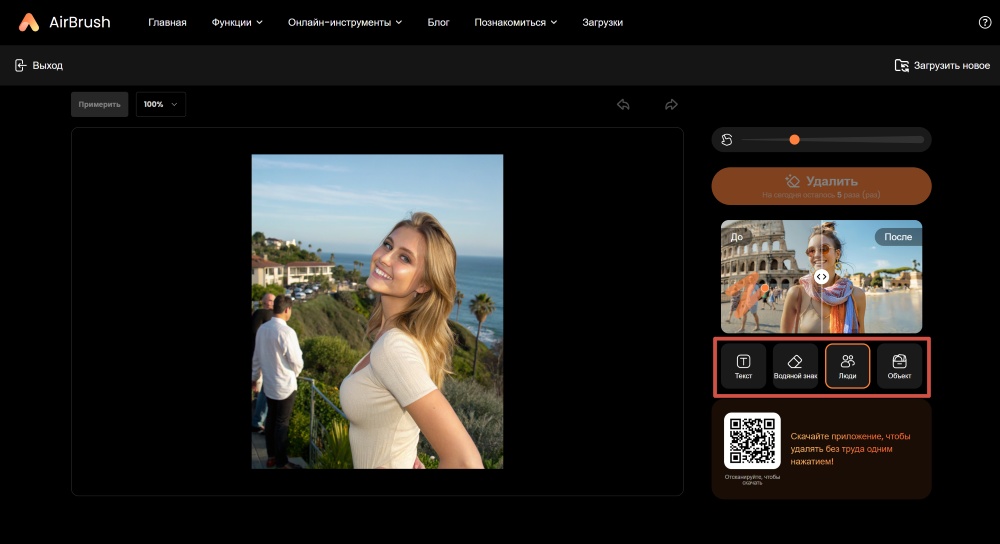Open the 100% zoom dropdown

pyautogui.click(x=161, y=104)
